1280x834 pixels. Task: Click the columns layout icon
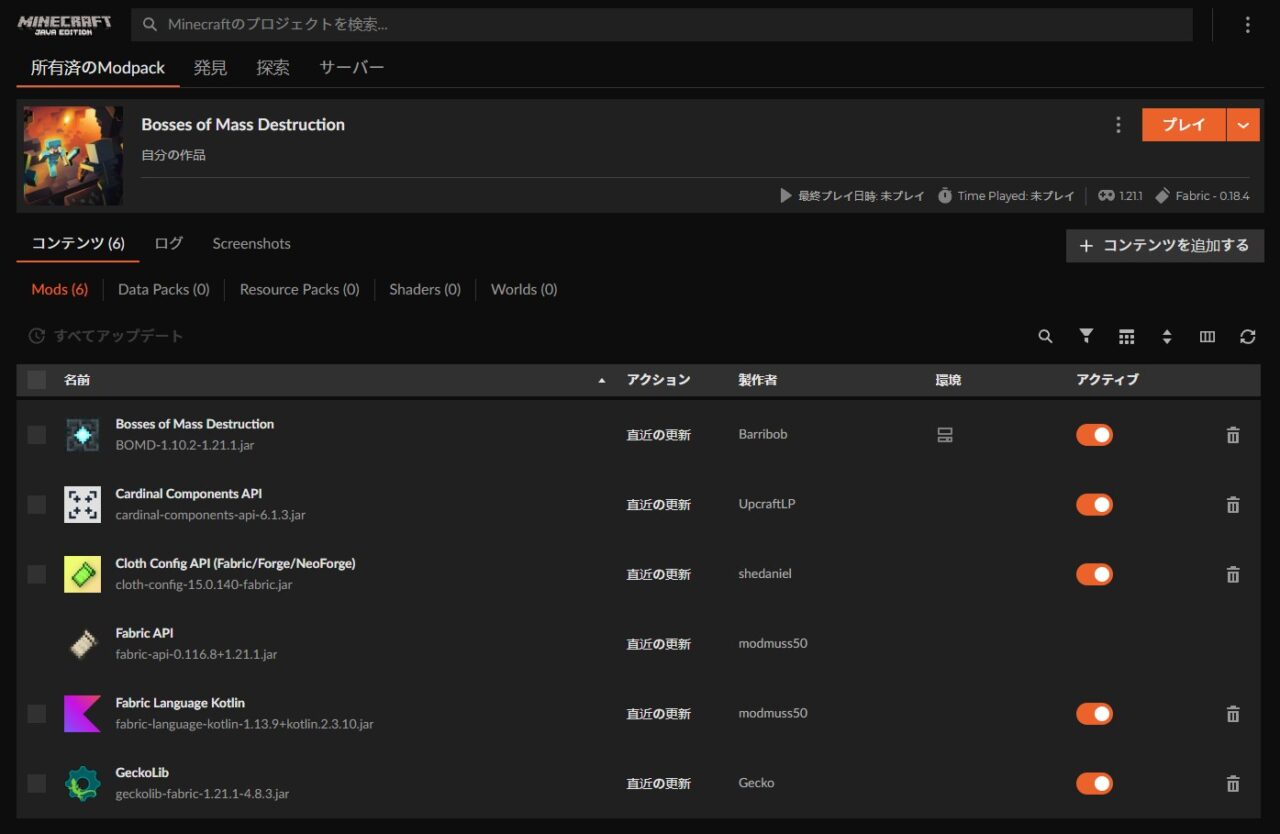click(x=1207, y=337)
